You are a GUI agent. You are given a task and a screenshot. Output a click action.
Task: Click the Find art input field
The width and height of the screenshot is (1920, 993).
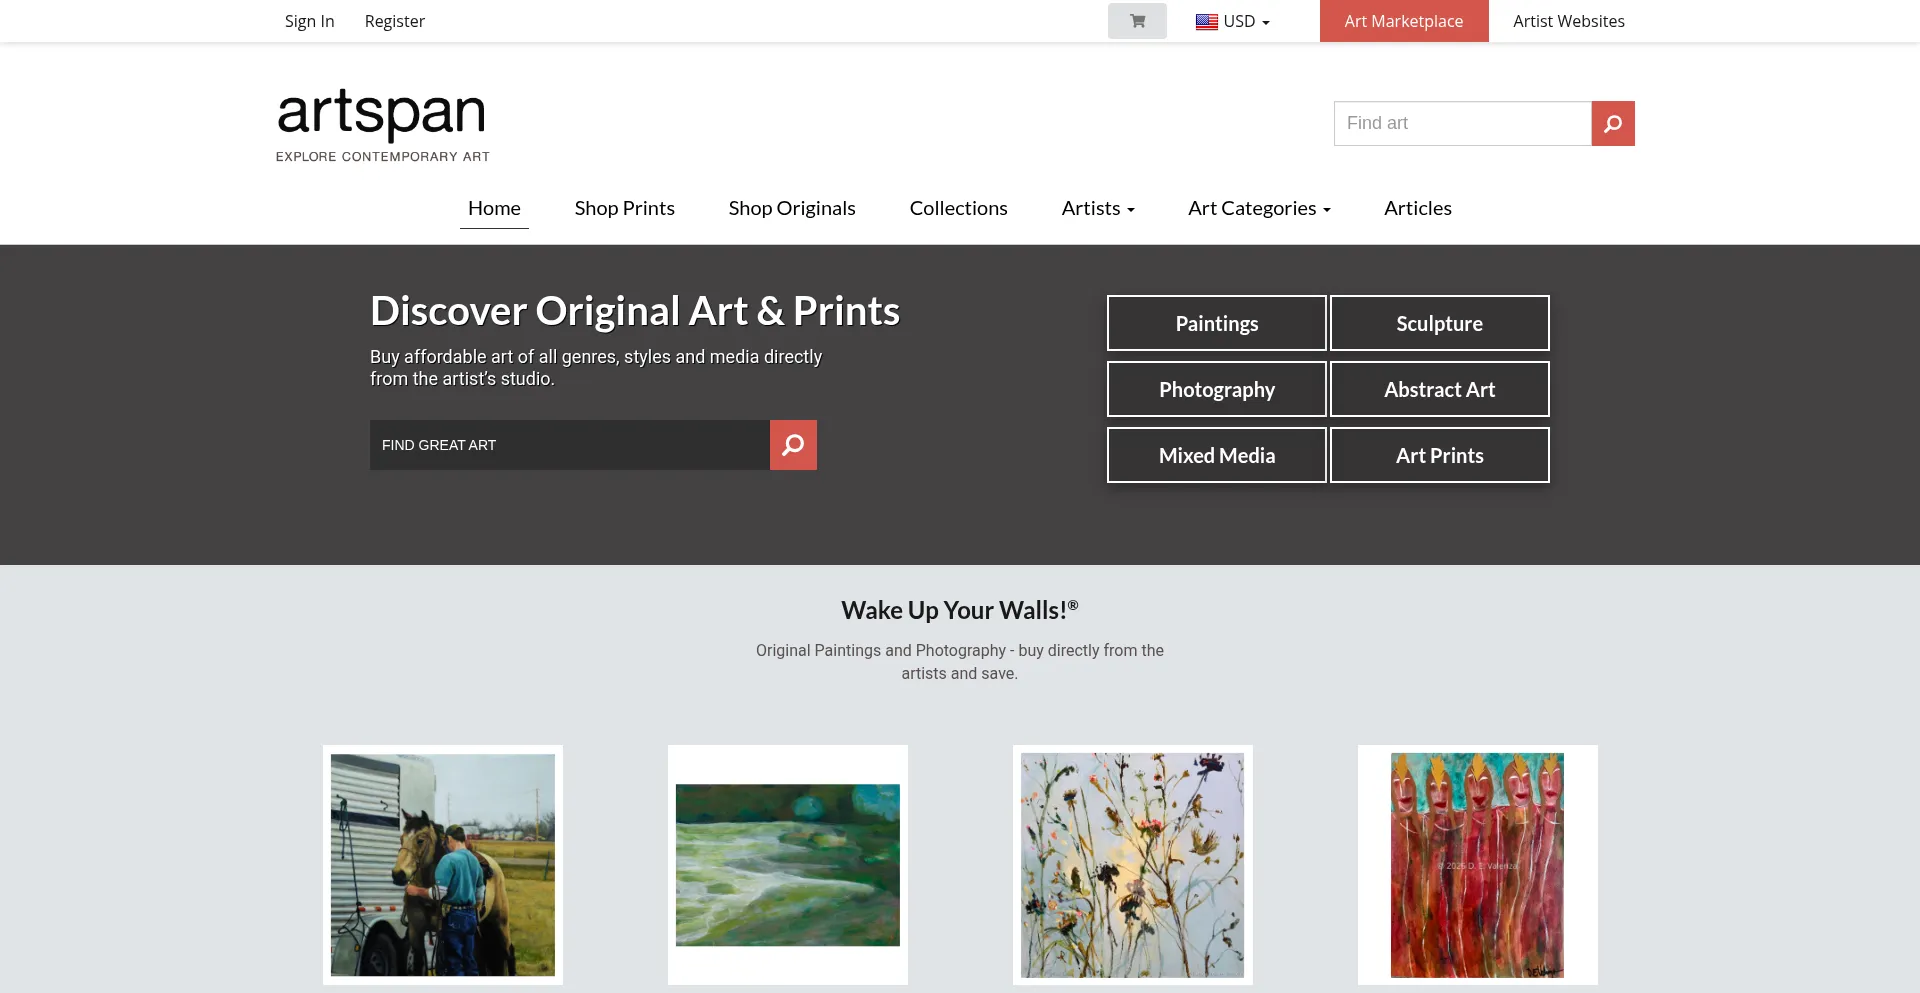(1462, 123)
